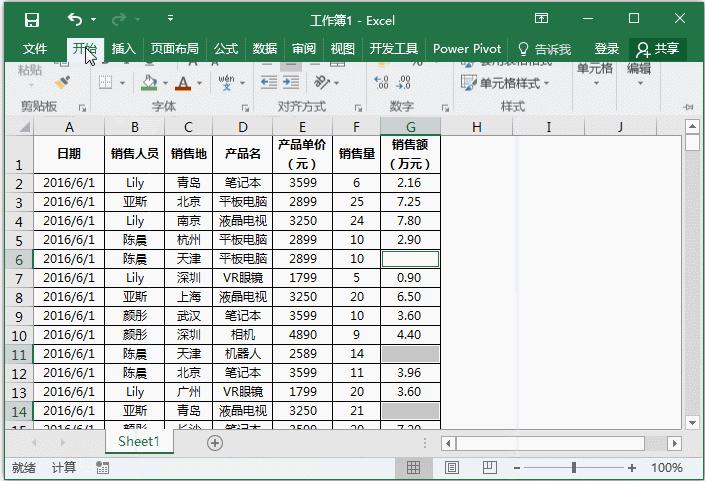This screenshot has height=481, width=705.
Task: Select empty cell G6 in 销售额 column
Action: coord(411,259)
